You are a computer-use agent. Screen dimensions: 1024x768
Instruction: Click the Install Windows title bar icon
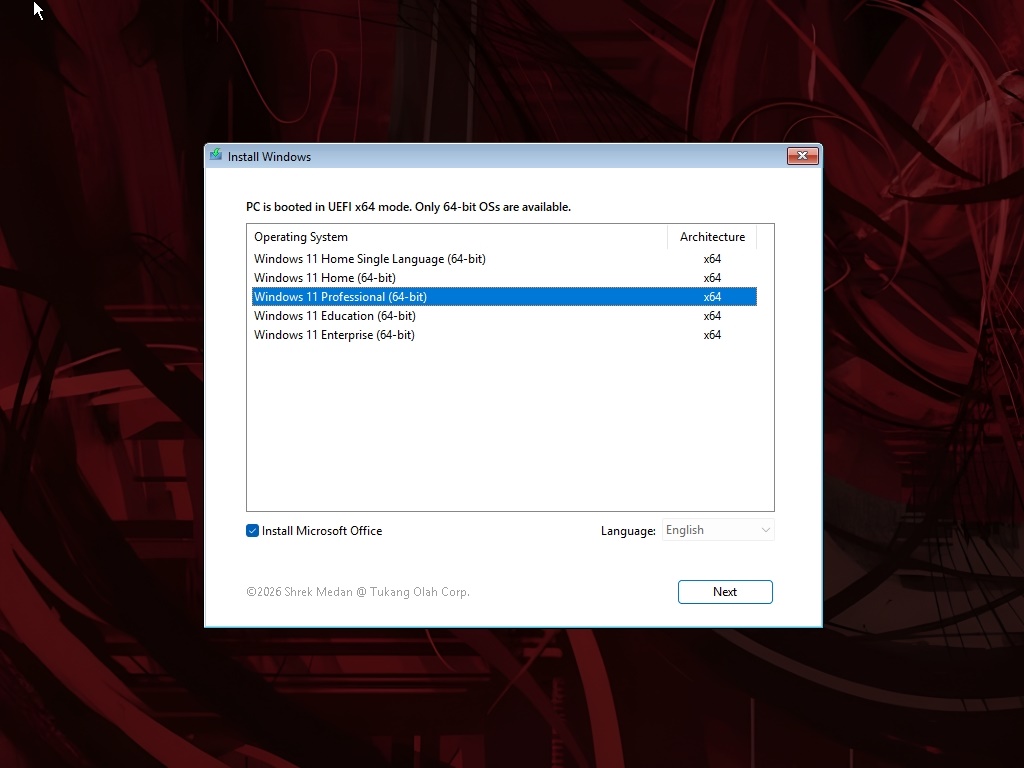coord(216,155)
